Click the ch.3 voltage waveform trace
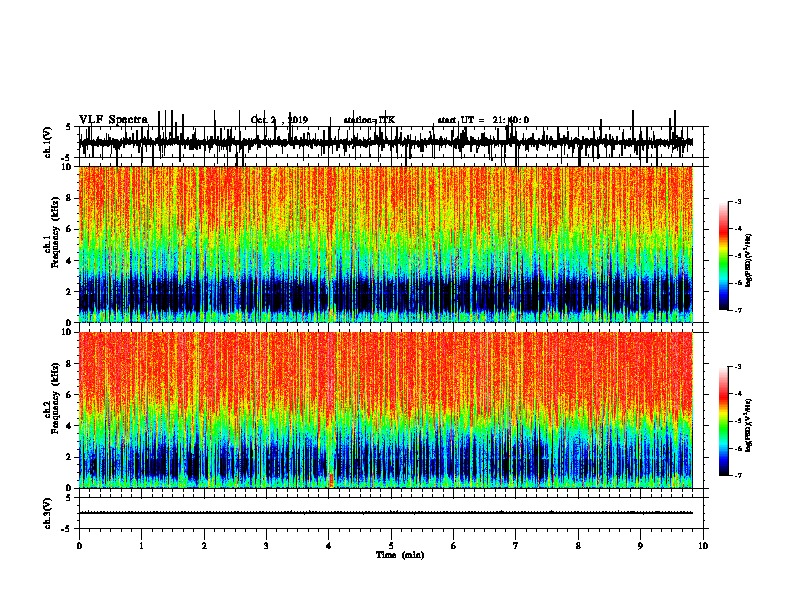The width and height of the screenshot is (792, 612). 386,513
